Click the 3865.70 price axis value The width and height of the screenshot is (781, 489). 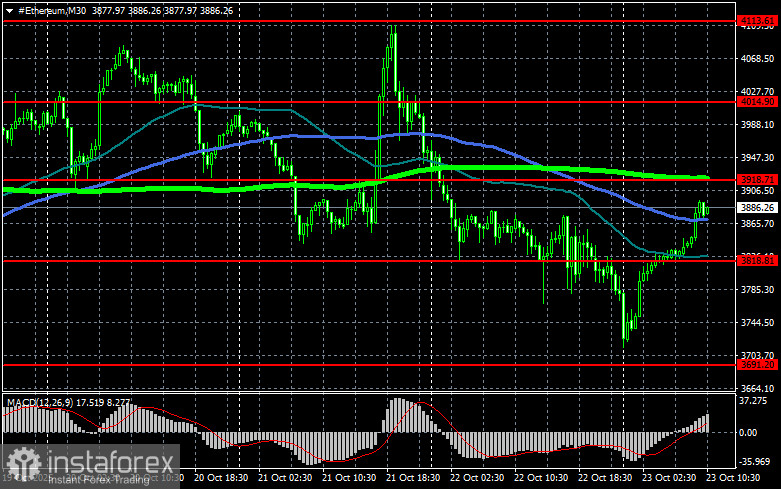tap(757, 224)
